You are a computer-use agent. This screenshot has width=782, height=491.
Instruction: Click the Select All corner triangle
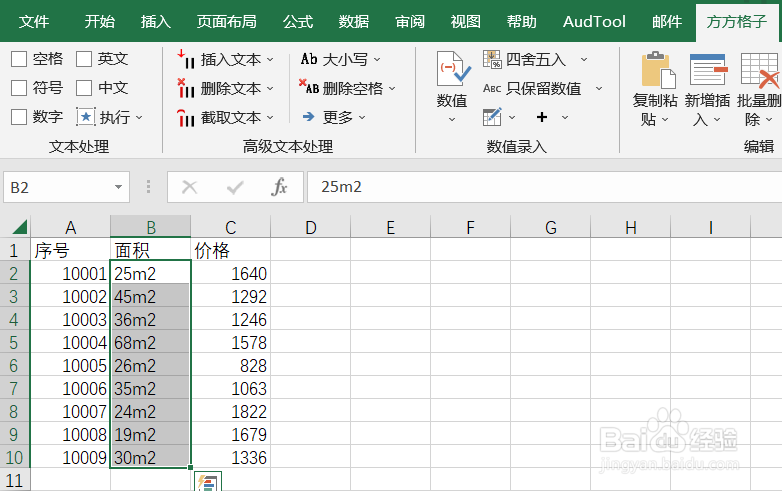coord(19,227)
